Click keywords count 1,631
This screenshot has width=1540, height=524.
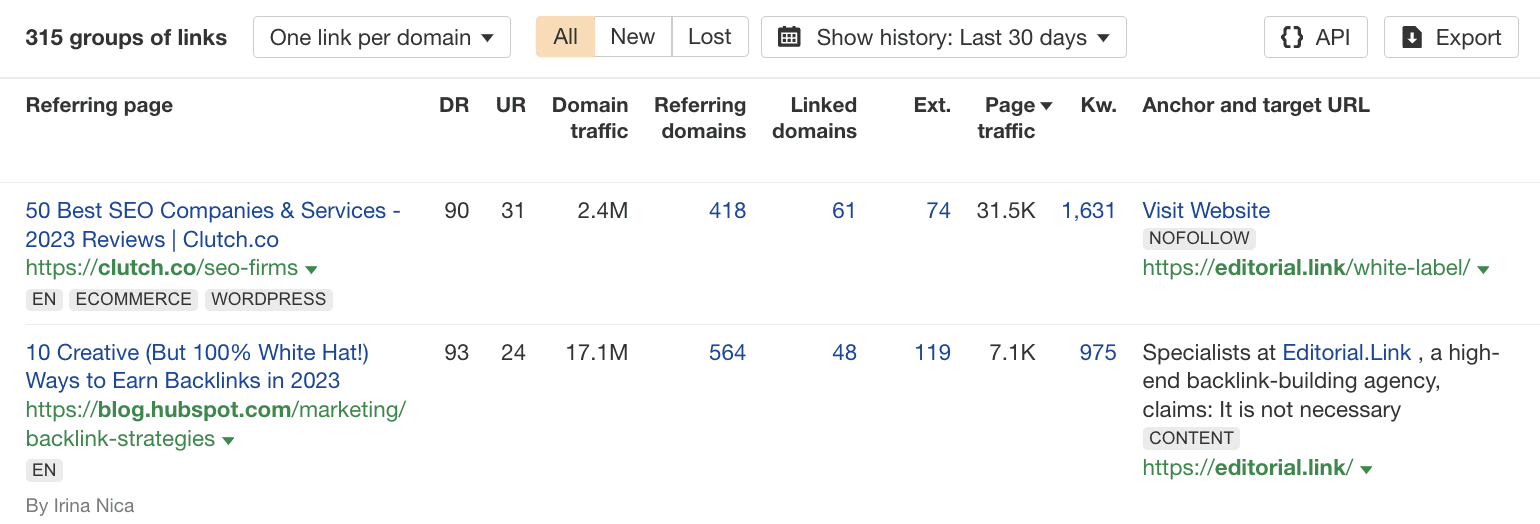(x=1088, y=211)
